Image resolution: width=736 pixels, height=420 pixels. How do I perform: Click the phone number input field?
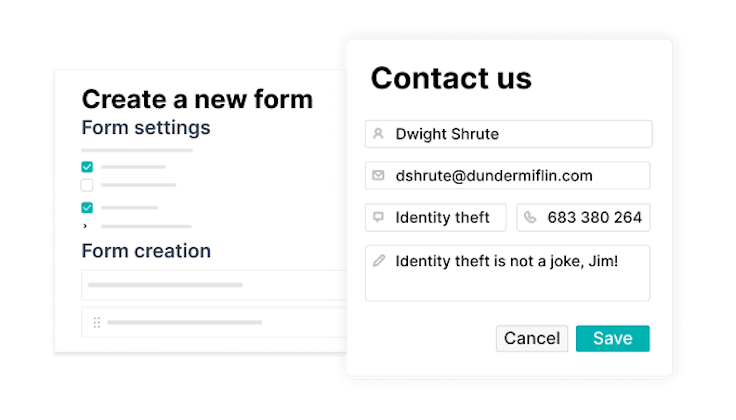click(583, 217)
